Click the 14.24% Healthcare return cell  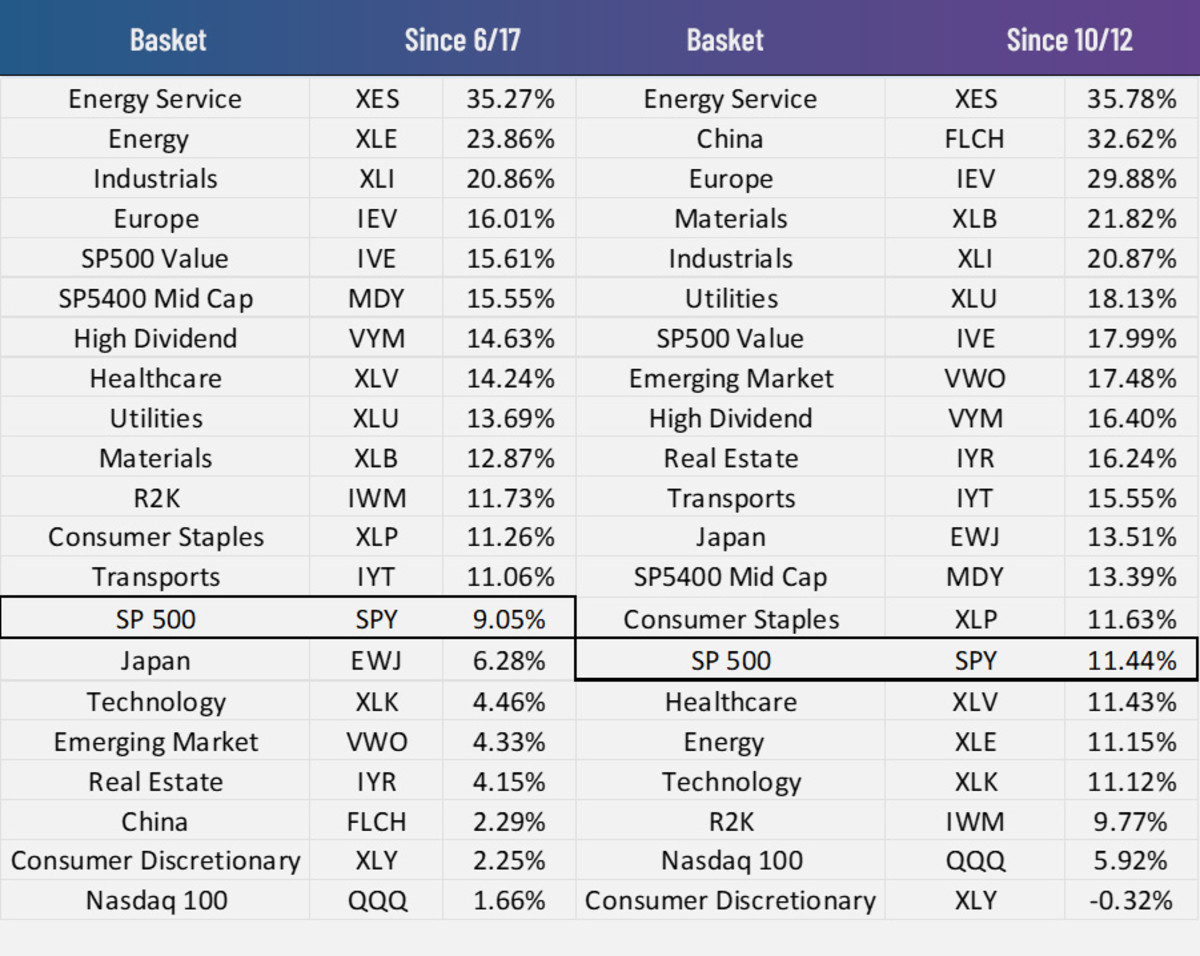[510, 379]
